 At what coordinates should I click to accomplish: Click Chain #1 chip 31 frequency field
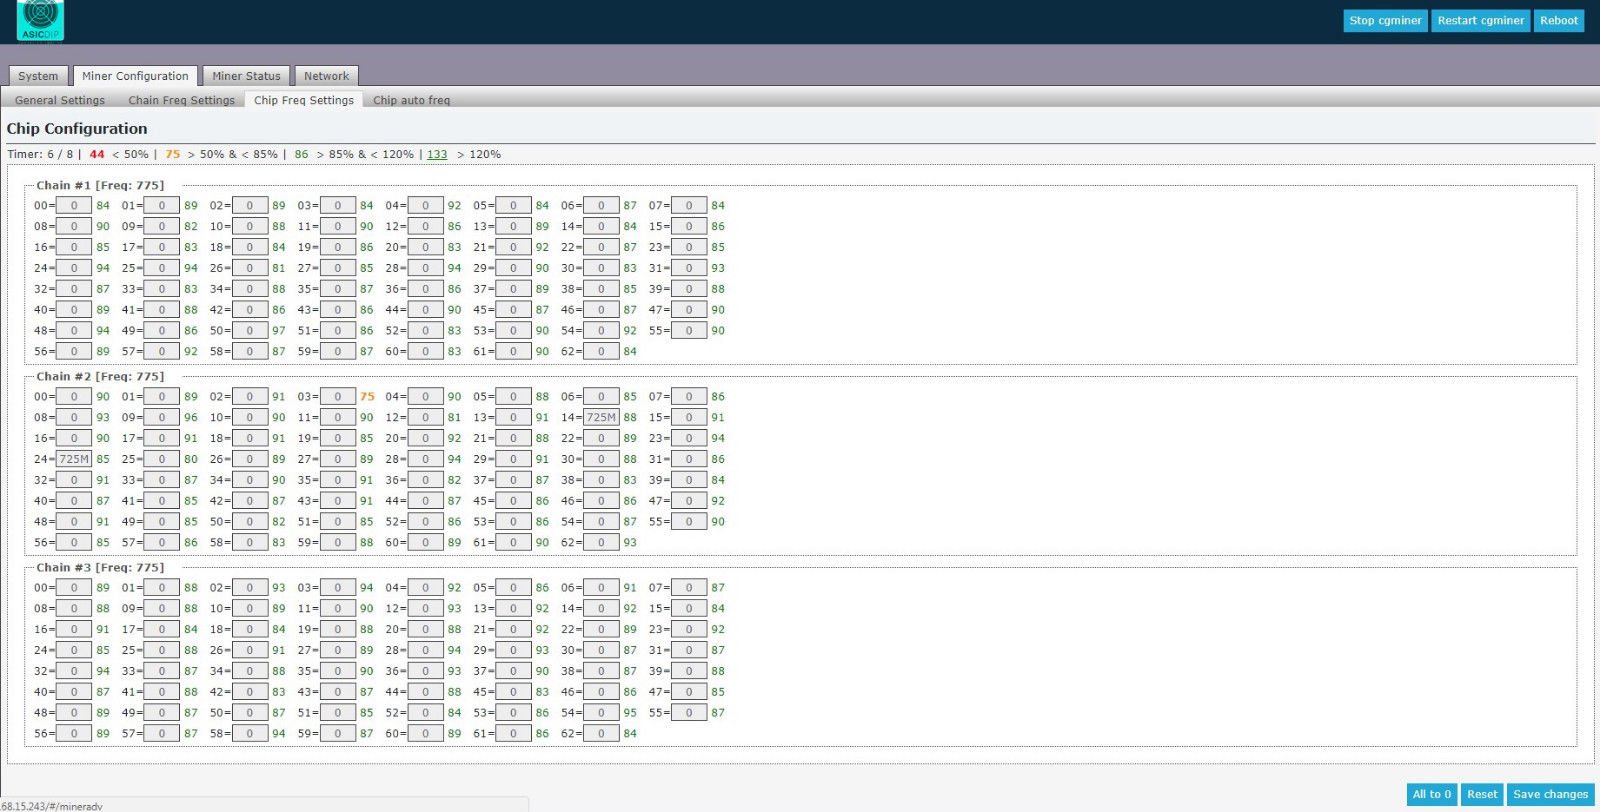click(689, 268)
